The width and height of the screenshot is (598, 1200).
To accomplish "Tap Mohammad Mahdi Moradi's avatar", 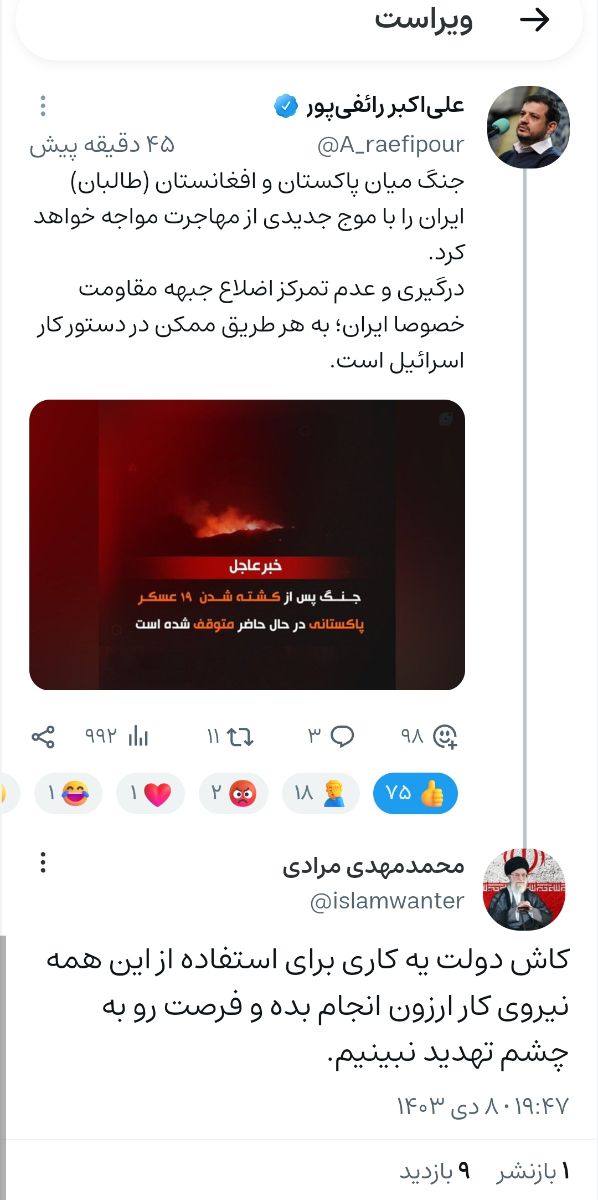I will click(526, 890).
